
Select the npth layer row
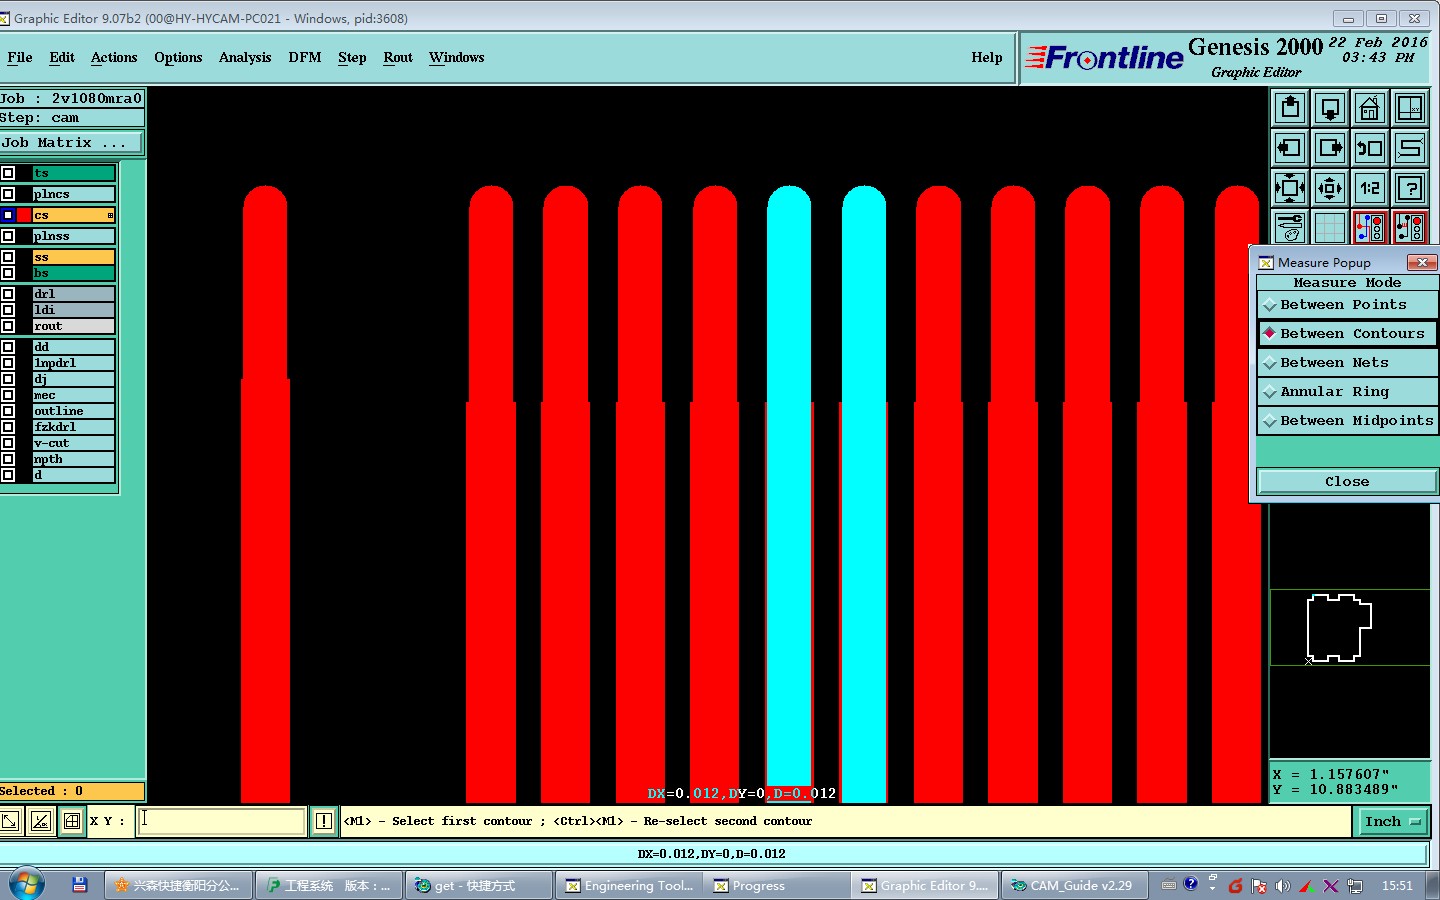click(x=74, y=459)
